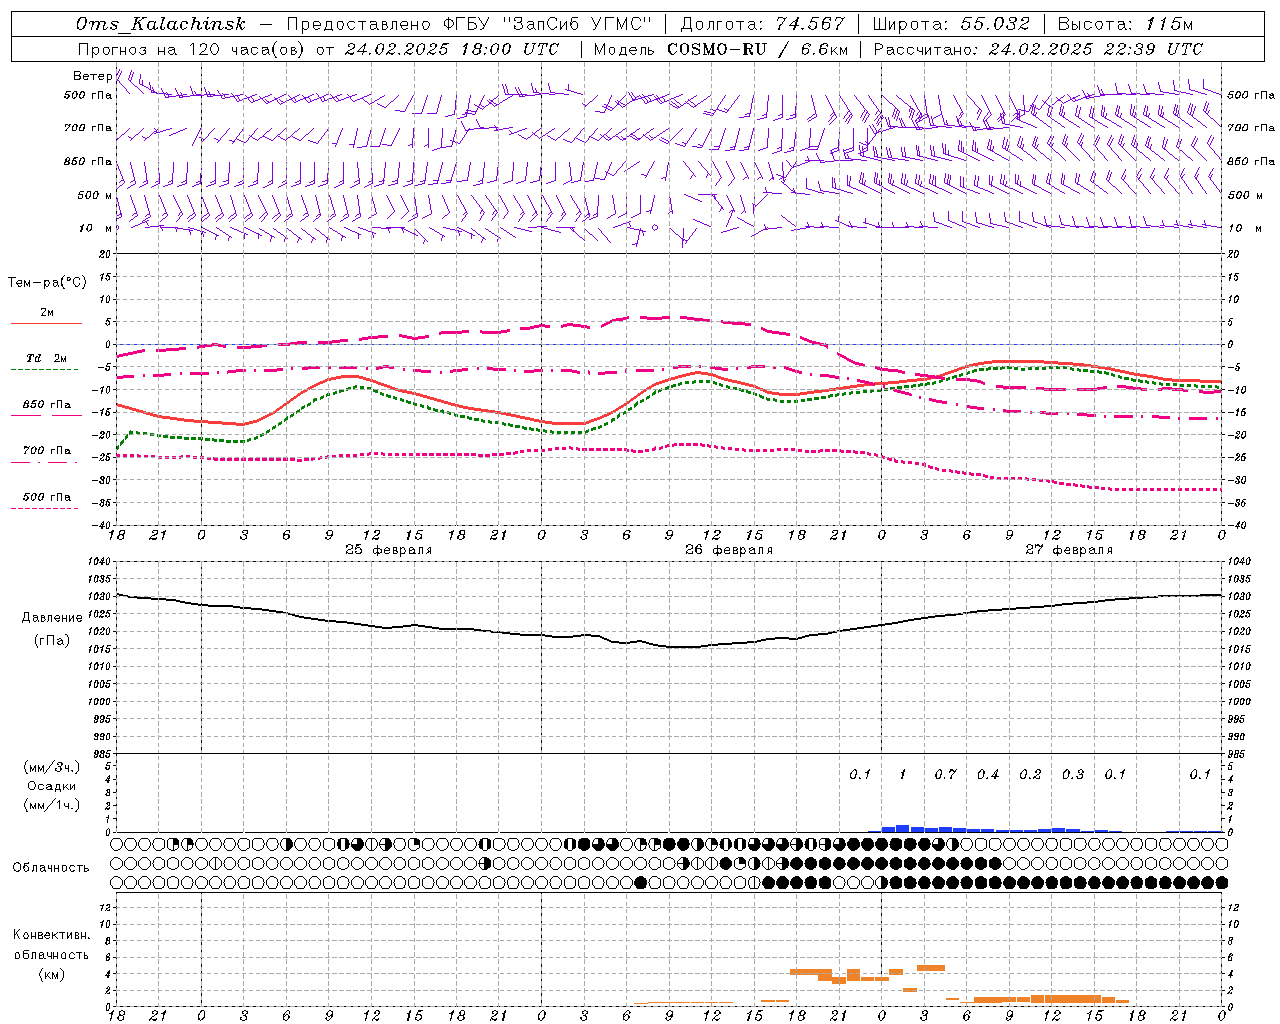Click the Тем-ра(°C) temperature axis title
The width and height of the screenshot is (1280, 1024).
(x=47, y=283)
